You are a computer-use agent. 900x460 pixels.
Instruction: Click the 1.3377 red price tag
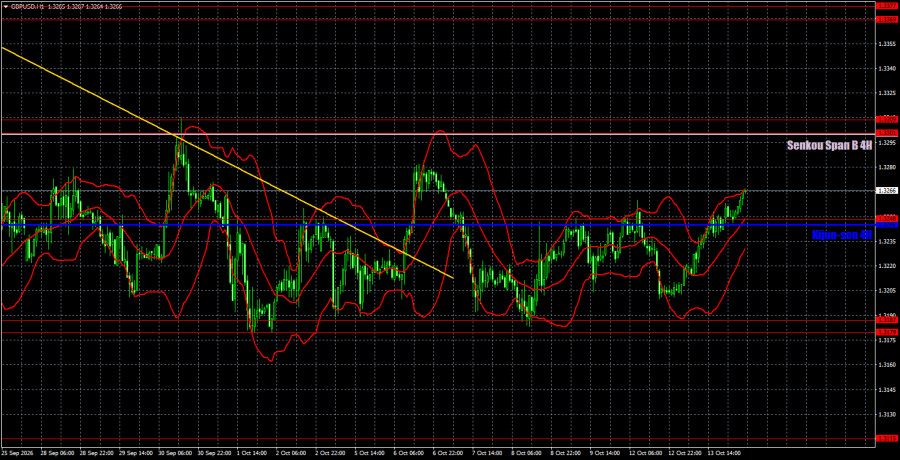click(x=887, y=6)
